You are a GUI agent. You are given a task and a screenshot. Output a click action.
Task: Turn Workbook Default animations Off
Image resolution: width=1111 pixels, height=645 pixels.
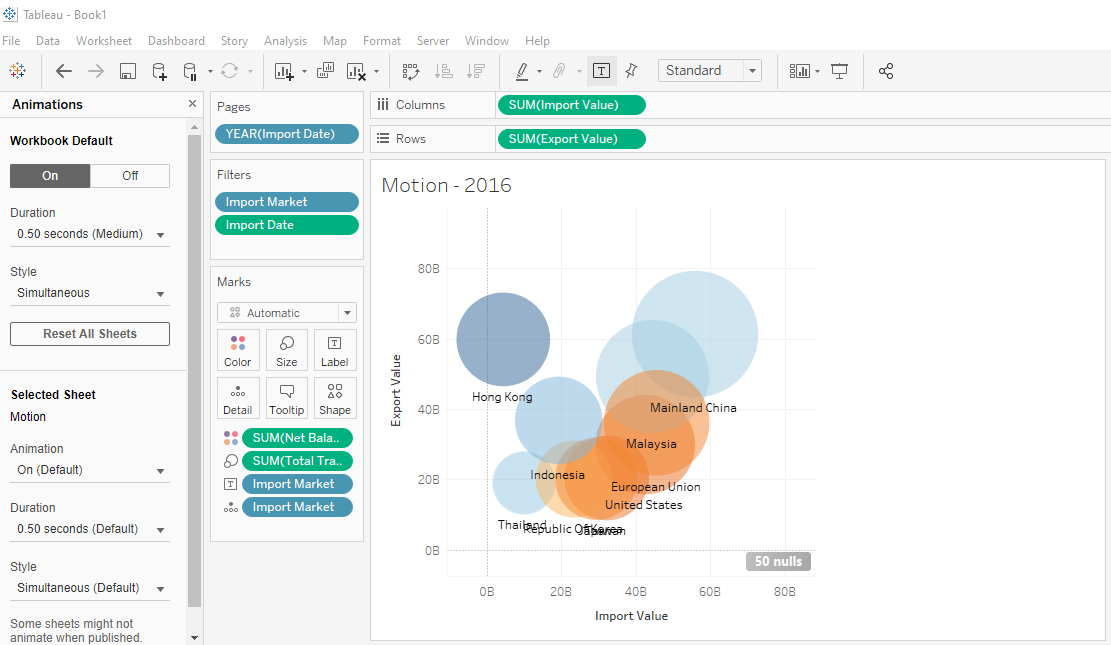130,176
